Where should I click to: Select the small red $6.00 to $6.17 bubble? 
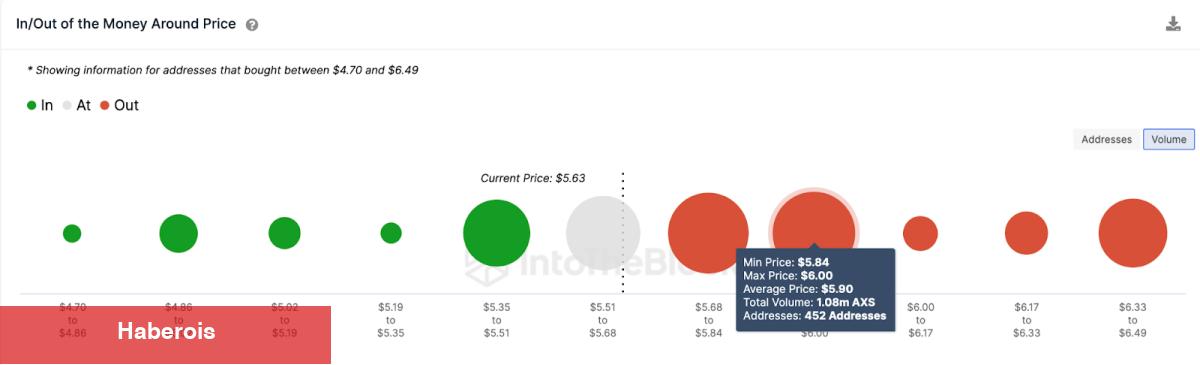tap(920, 233)
